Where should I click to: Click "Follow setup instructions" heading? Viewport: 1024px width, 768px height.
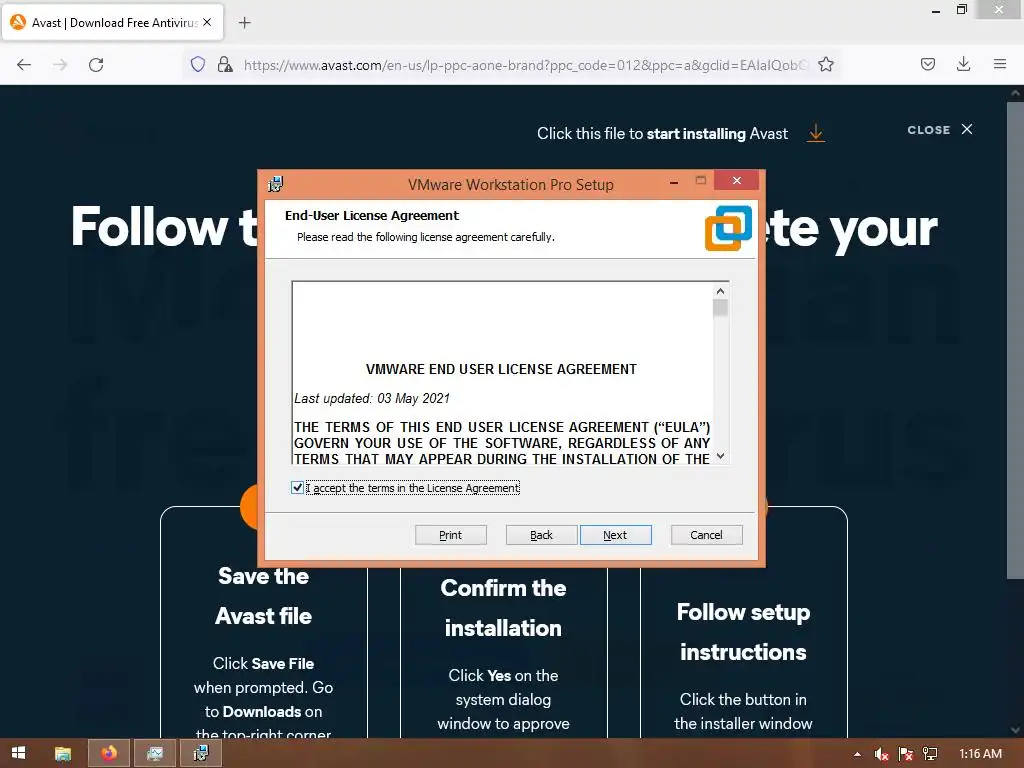pos(743,632)
